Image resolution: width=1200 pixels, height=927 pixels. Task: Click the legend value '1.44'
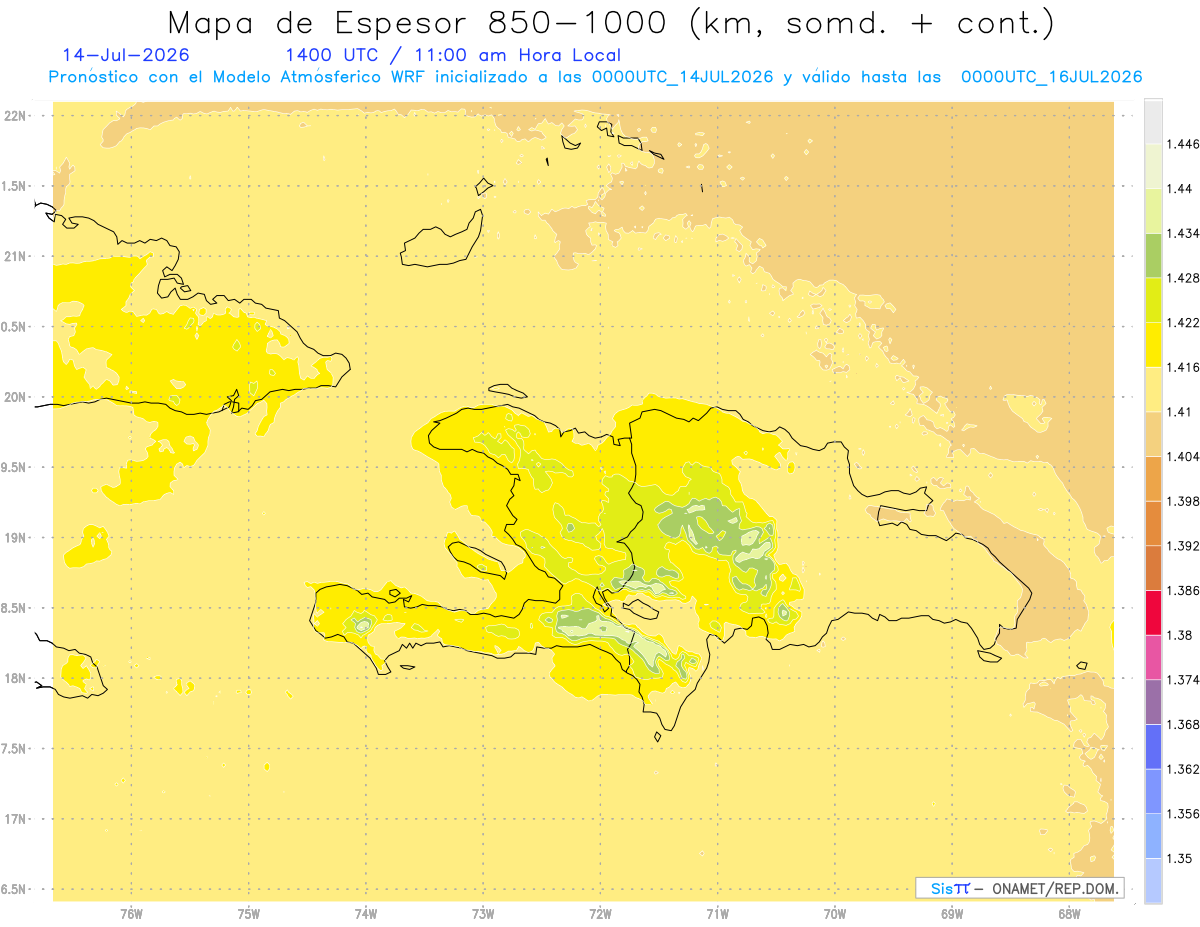click(x=1182, y=188)
